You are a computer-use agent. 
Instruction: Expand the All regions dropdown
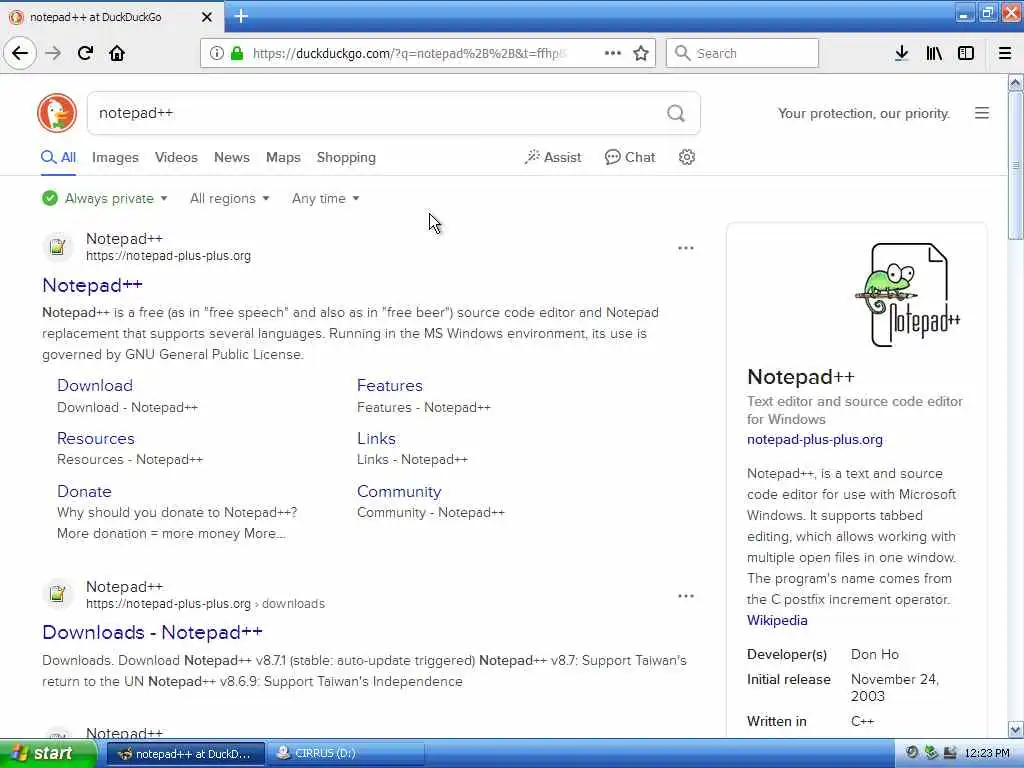point(229,198)
